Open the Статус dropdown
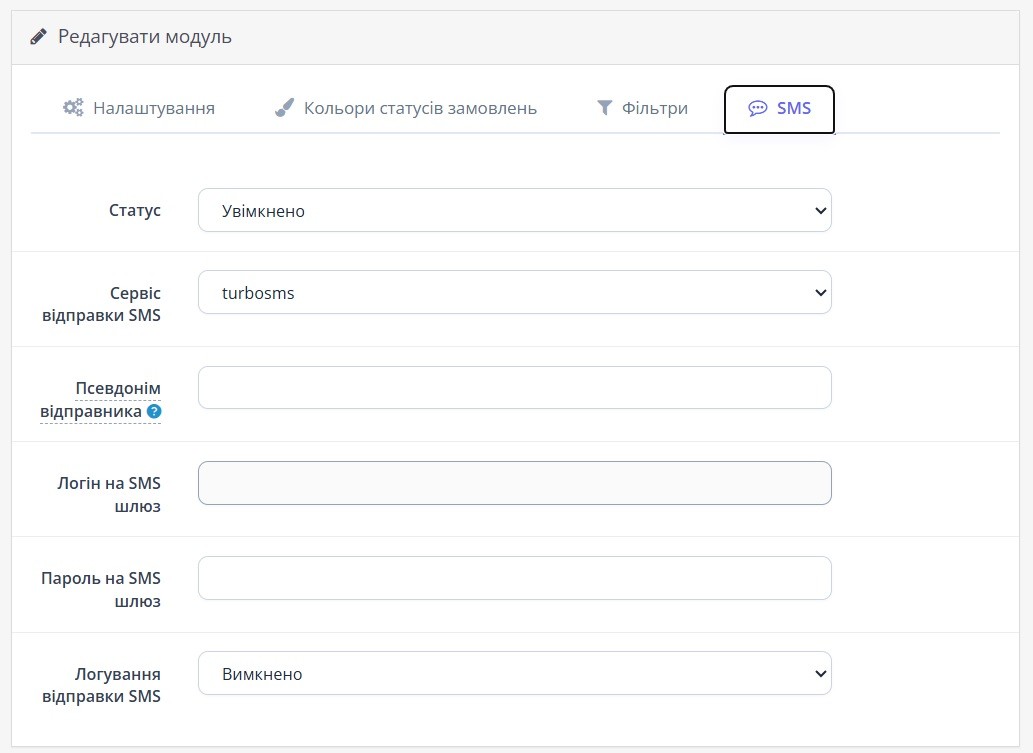Viewport: 1033px width, 753px height. [x=515, y=210]
